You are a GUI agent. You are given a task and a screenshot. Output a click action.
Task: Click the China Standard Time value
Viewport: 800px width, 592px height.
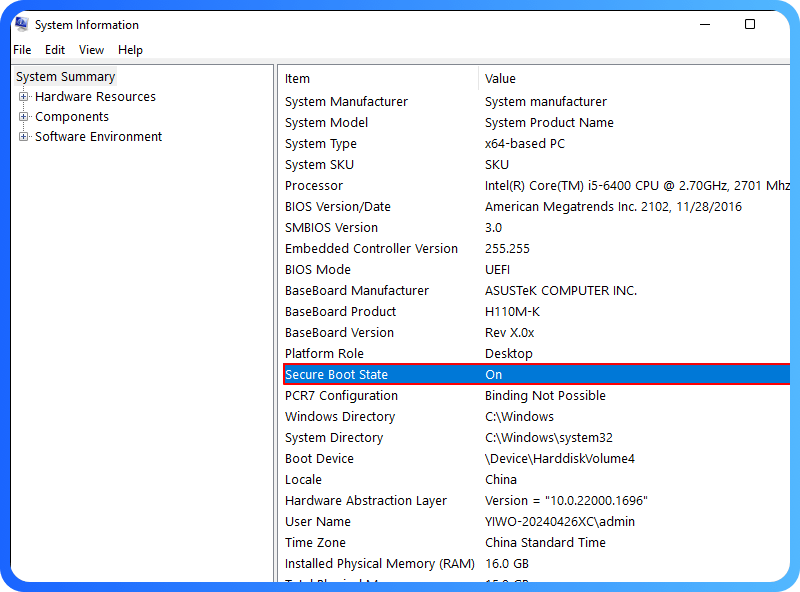(x=545, y=542)
